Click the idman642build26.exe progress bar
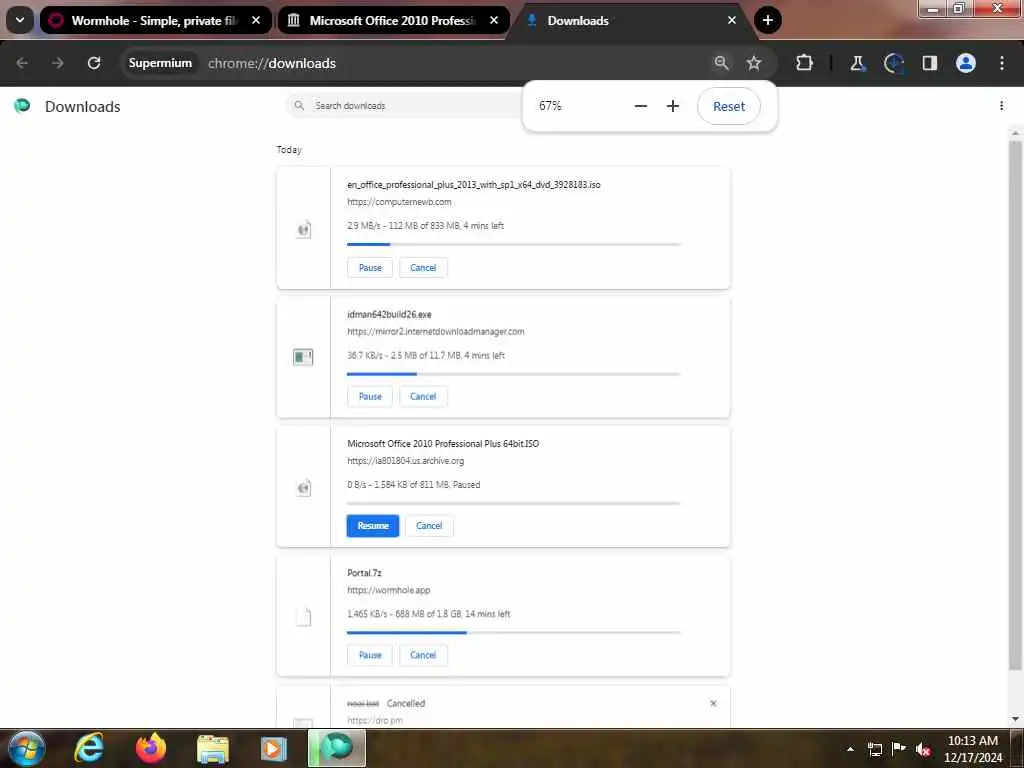 click(513, 374)
